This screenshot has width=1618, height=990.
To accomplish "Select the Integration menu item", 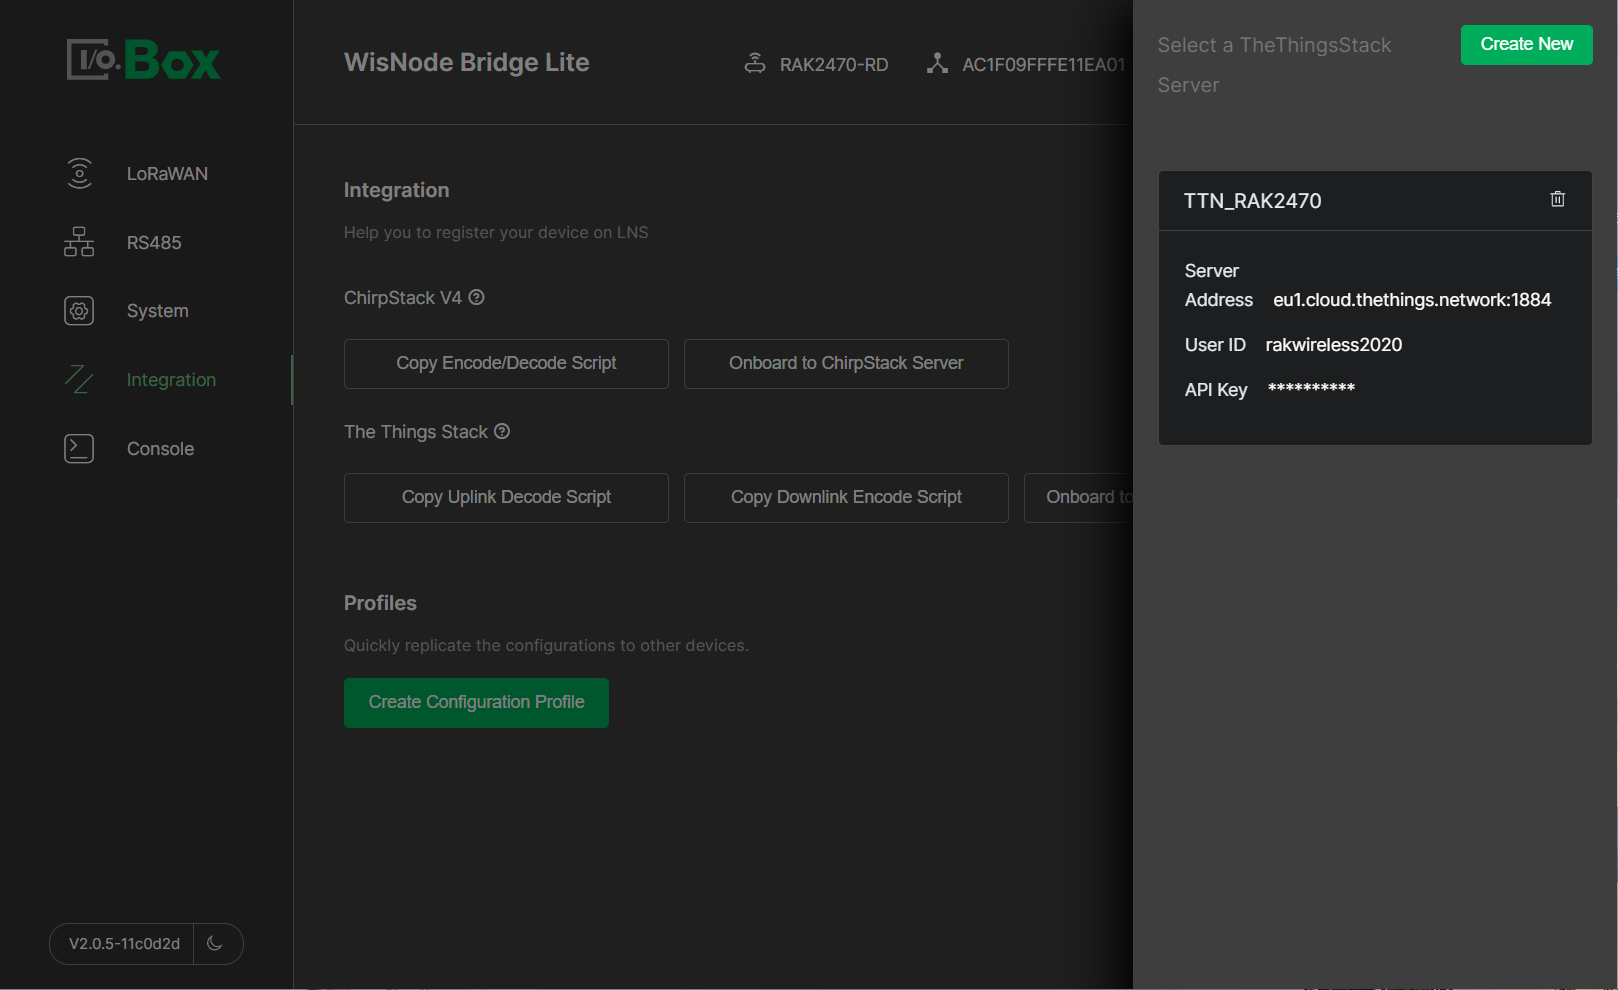I will pos(171,380).
